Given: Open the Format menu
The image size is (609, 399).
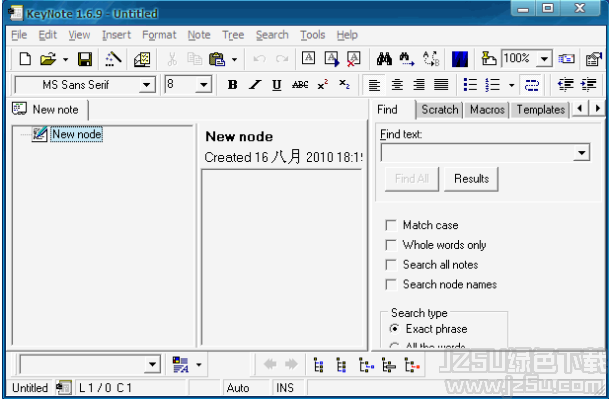Looking at the screenshot, I should click(159, 35).
